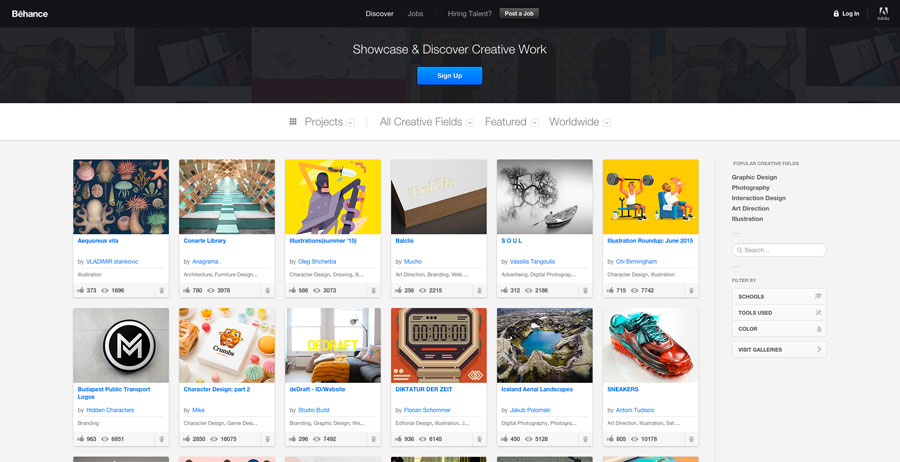The image size is (900, 462).
Task: Click the eye icon on DIKTATUR DER ZEIT card
Action: (422, 439)
